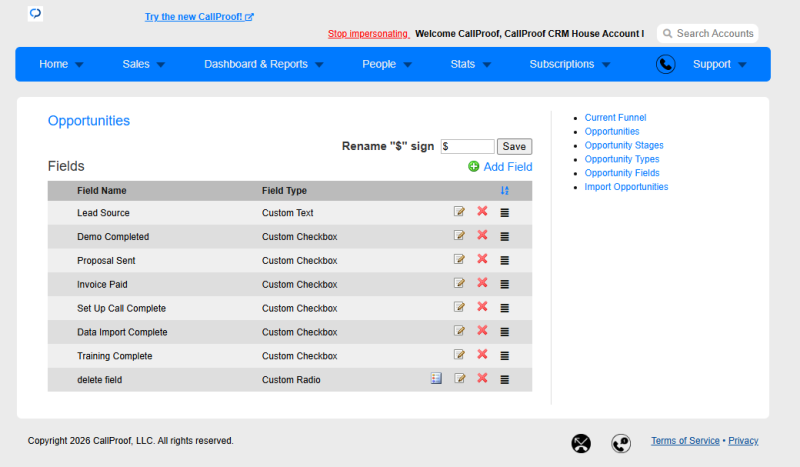This screenshot has width=800, height=467.
Task: Delete the Demo Completed field
Action: (482, 235)
